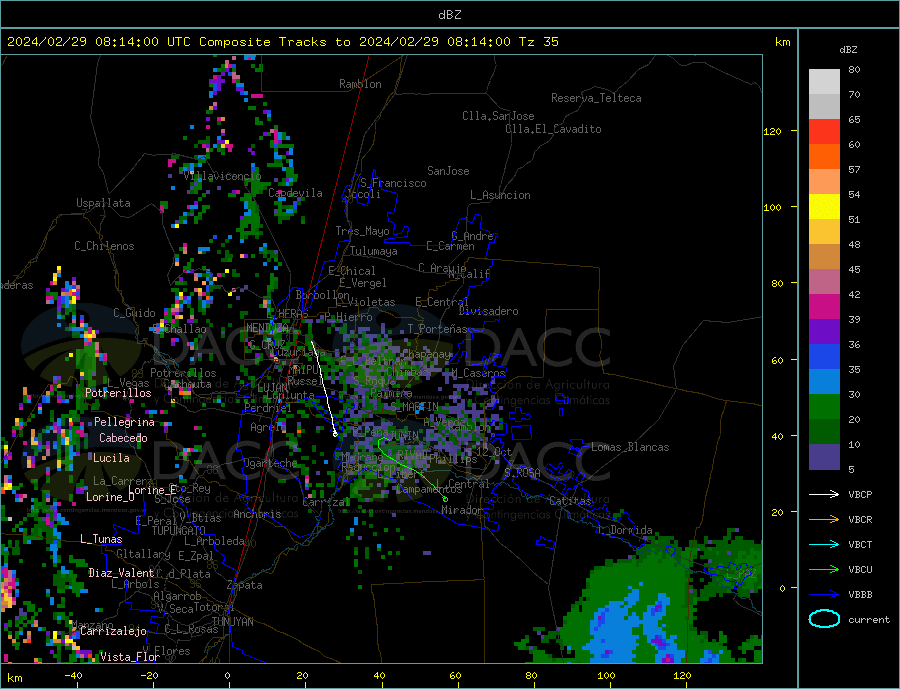
Task: Click the green VBCU arrow legend icon
Action: [824, 570]
